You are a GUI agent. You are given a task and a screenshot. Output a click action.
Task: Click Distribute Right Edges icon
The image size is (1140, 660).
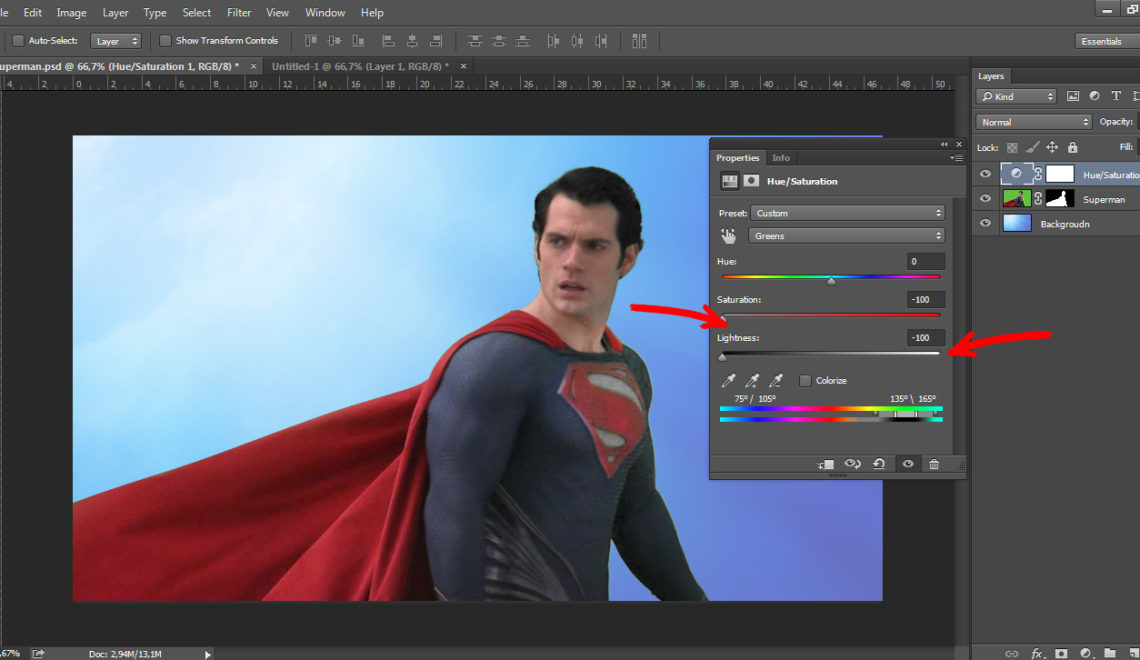[601, 41]
